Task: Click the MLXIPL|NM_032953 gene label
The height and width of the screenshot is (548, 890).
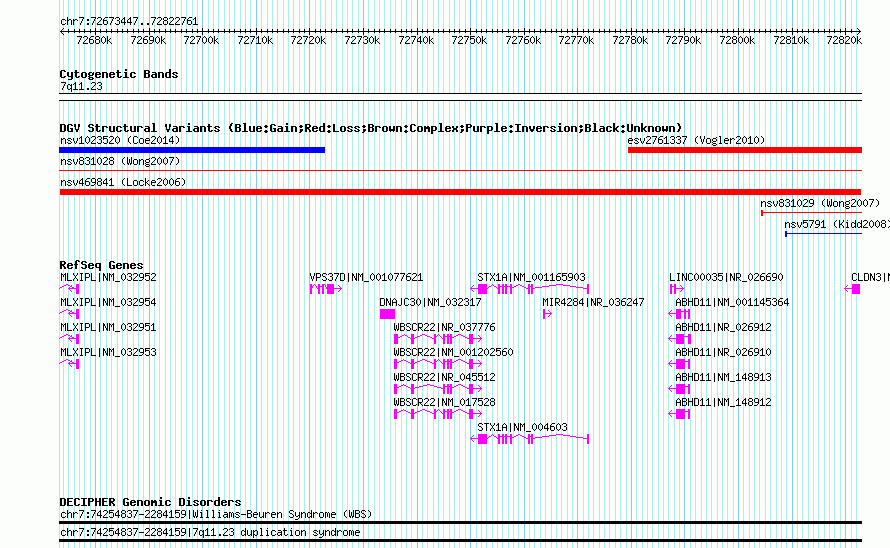Action: [x=108, y=353]
